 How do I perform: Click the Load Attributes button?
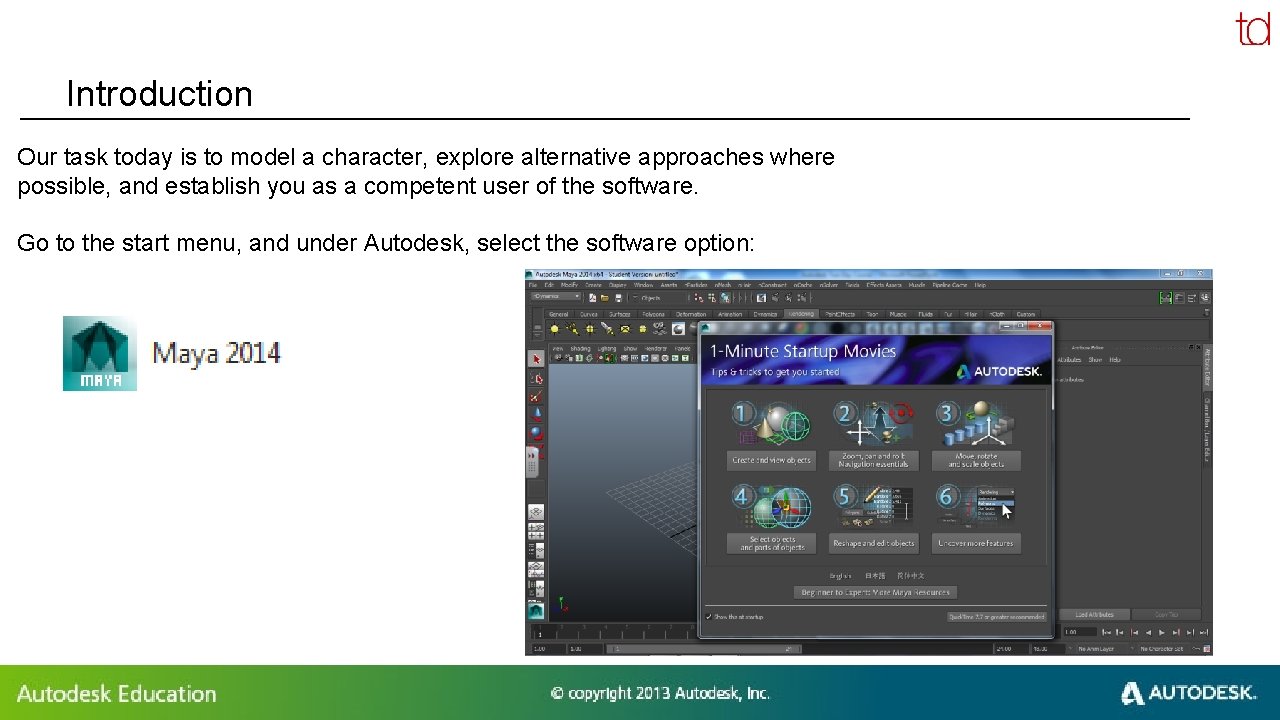(x=1095, y=614)
